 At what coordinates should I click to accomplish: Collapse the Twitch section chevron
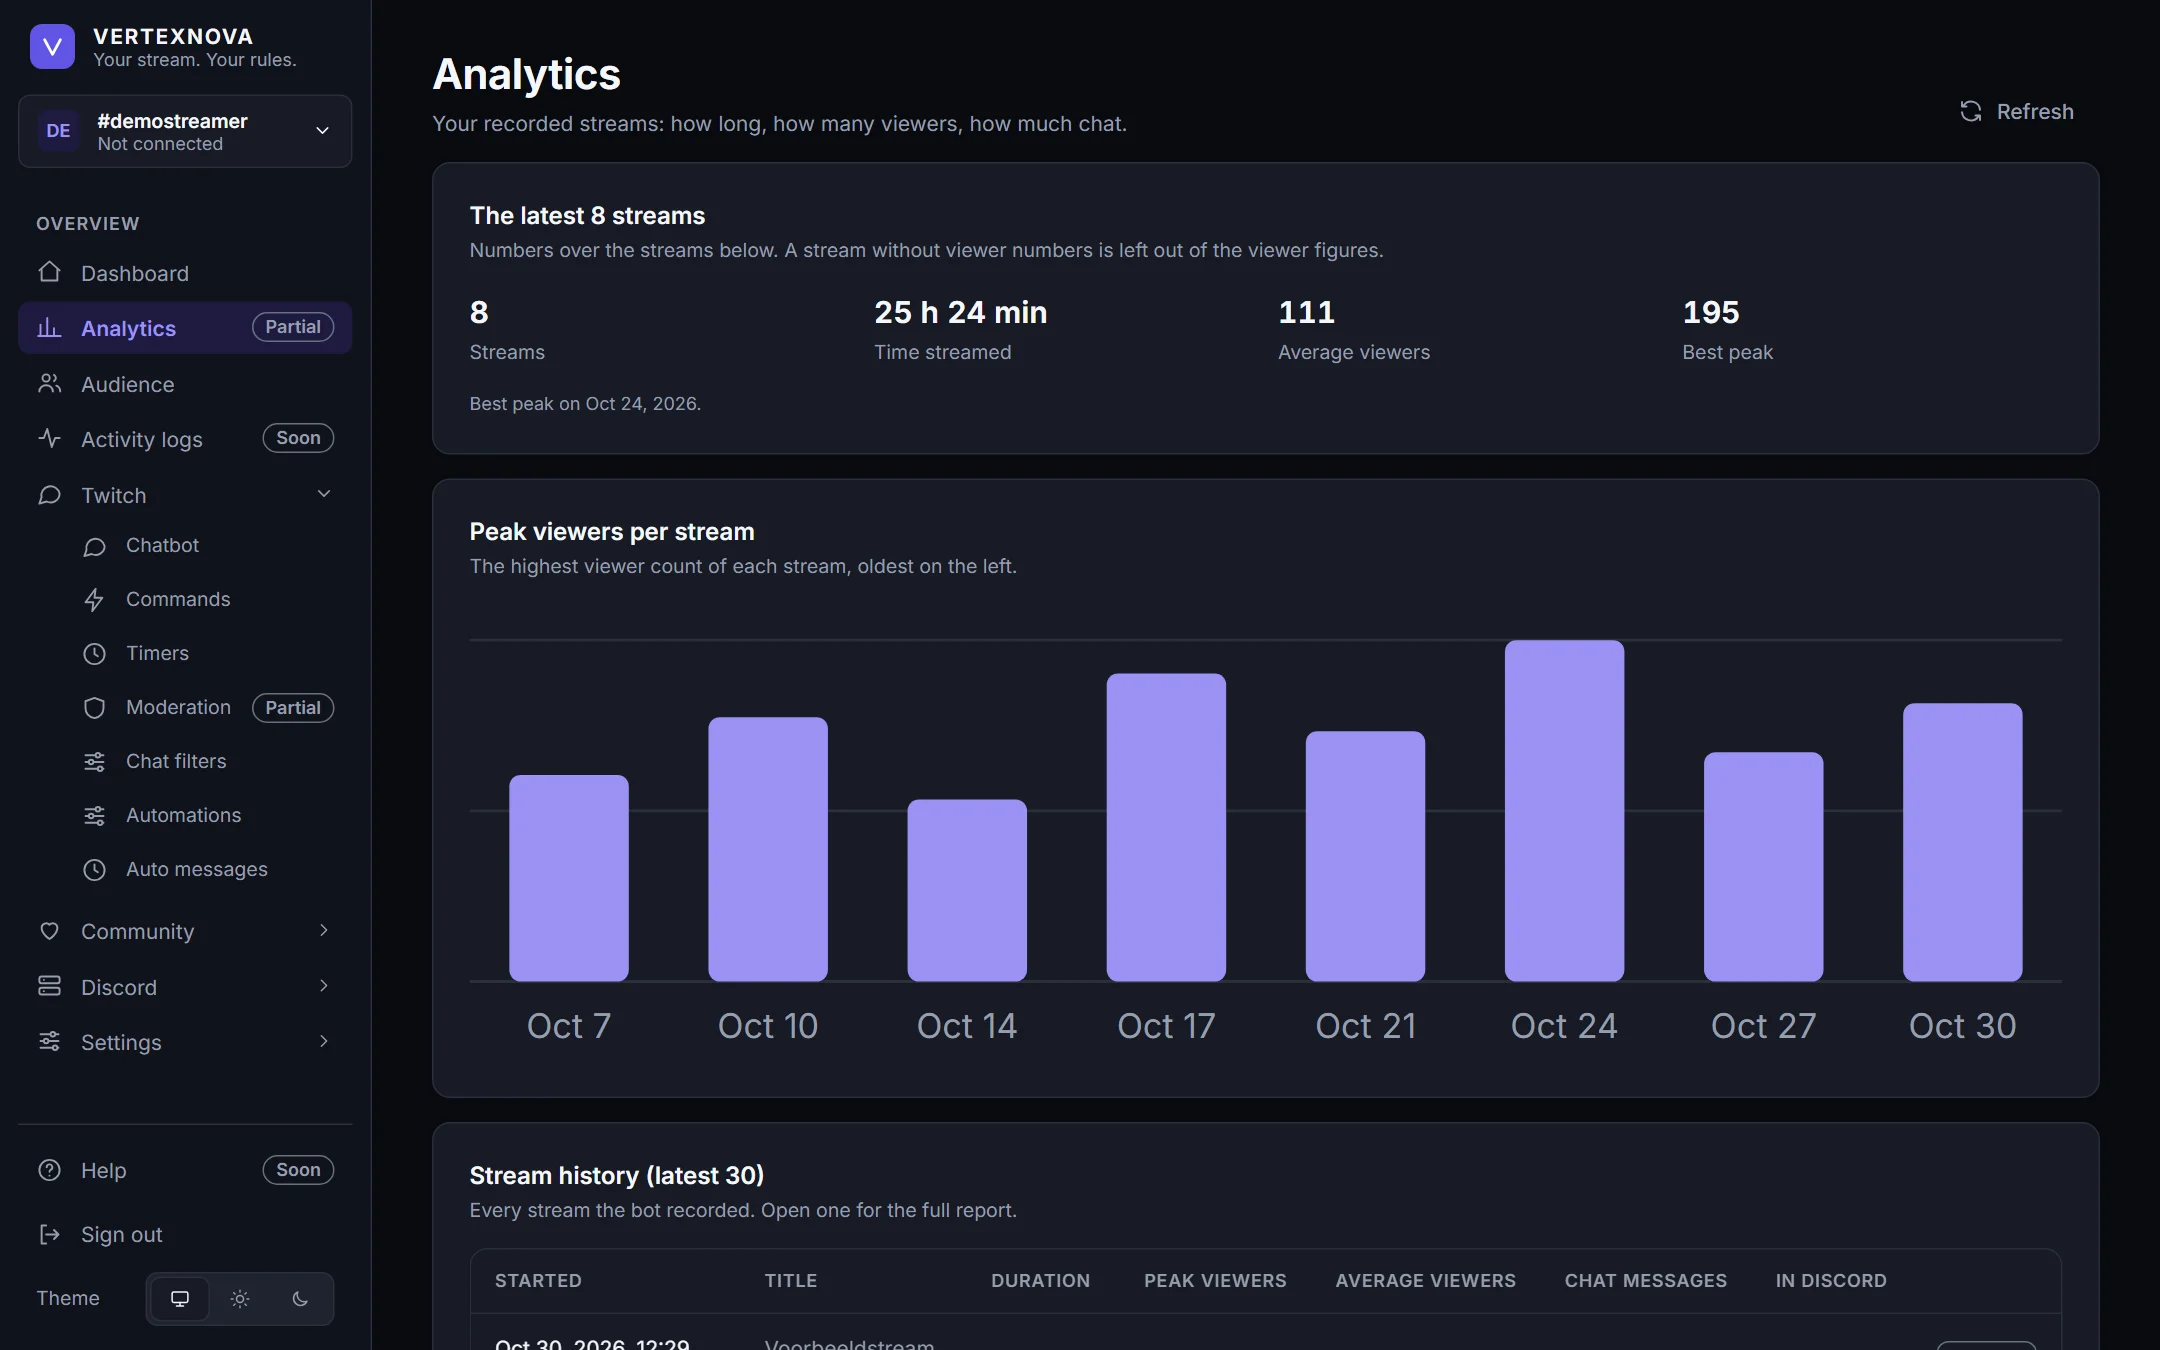pos(324,494)
